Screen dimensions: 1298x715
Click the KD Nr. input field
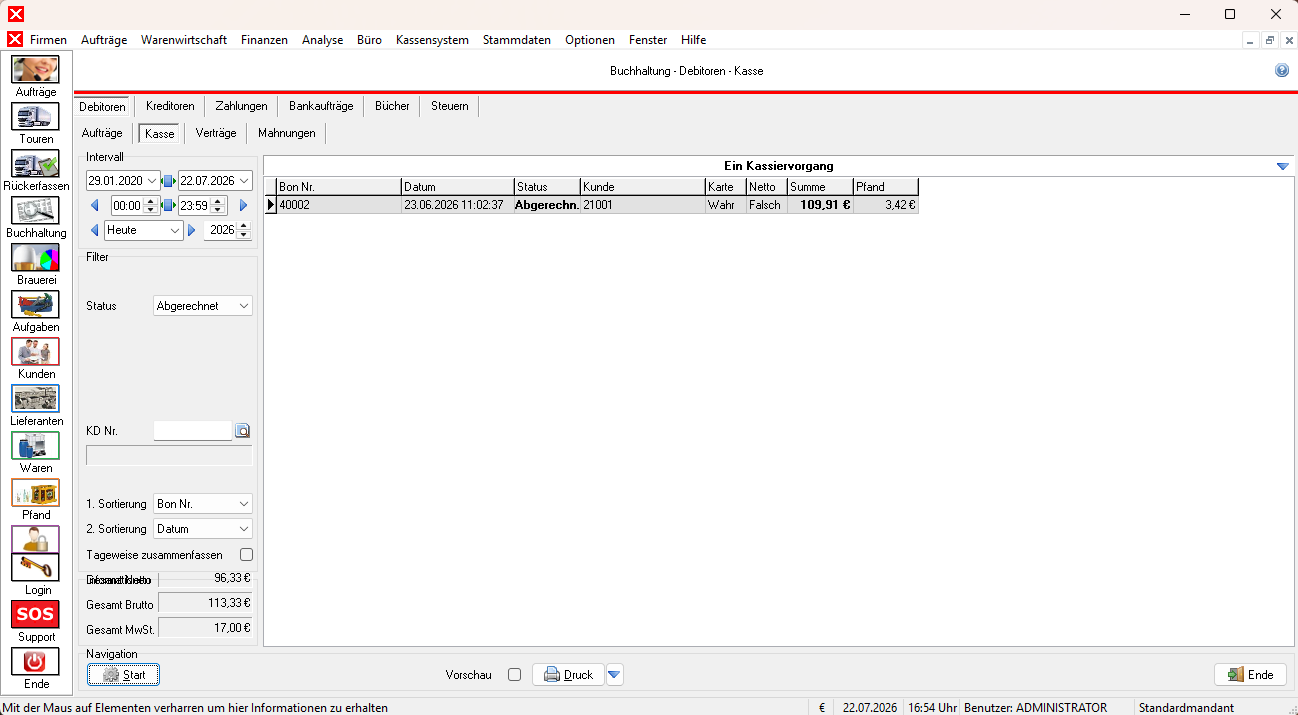click(x=193, y=431)
